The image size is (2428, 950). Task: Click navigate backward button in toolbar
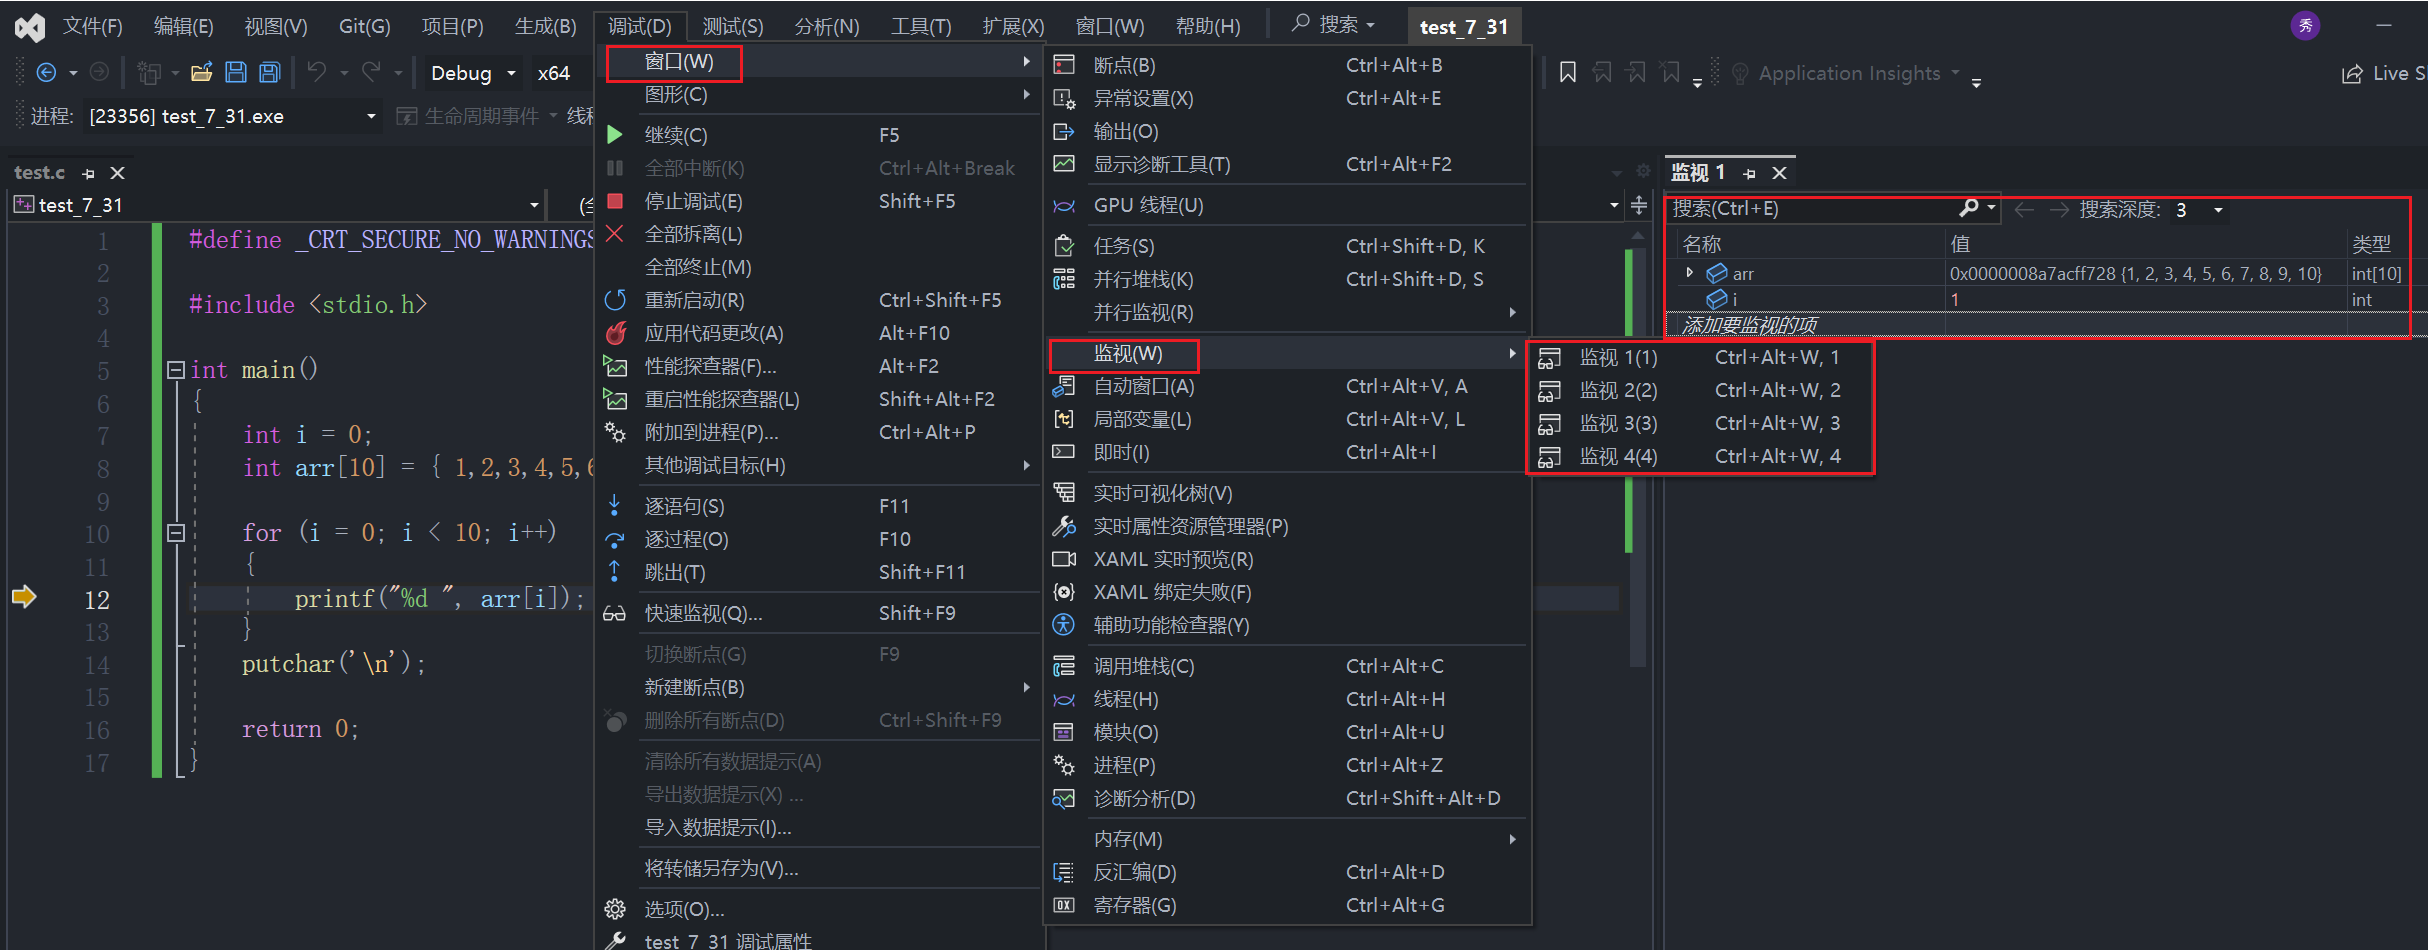coord(46,72)
